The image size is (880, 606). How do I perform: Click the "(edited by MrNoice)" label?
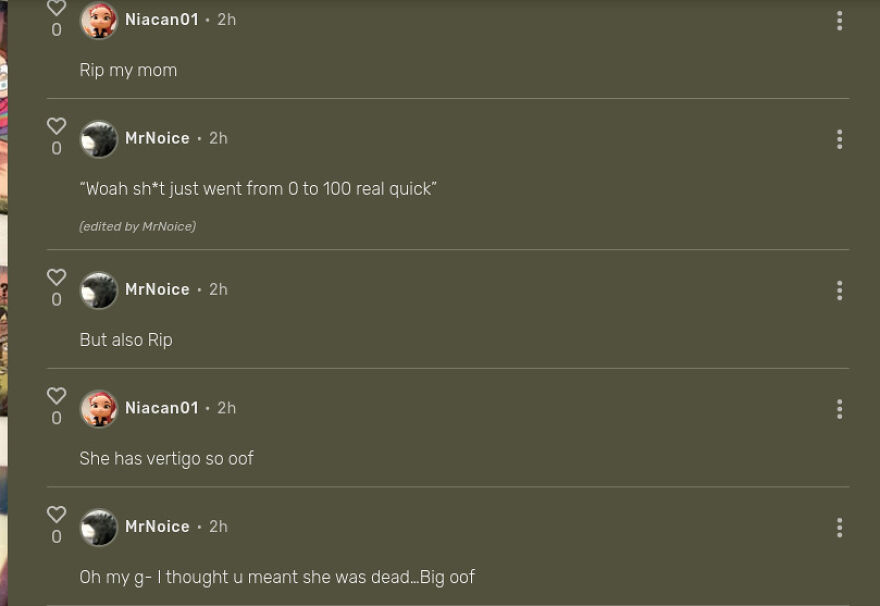137,226
